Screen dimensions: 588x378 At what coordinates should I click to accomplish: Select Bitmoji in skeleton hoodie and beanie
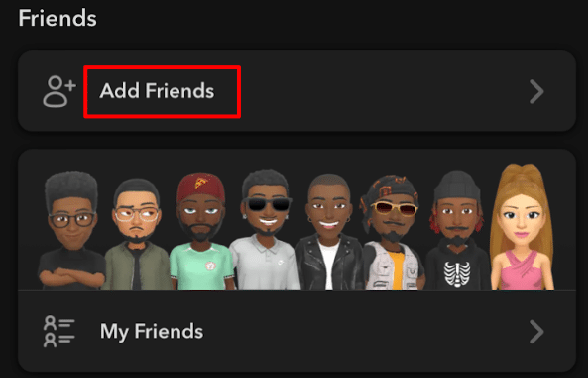tap(457, 230)
